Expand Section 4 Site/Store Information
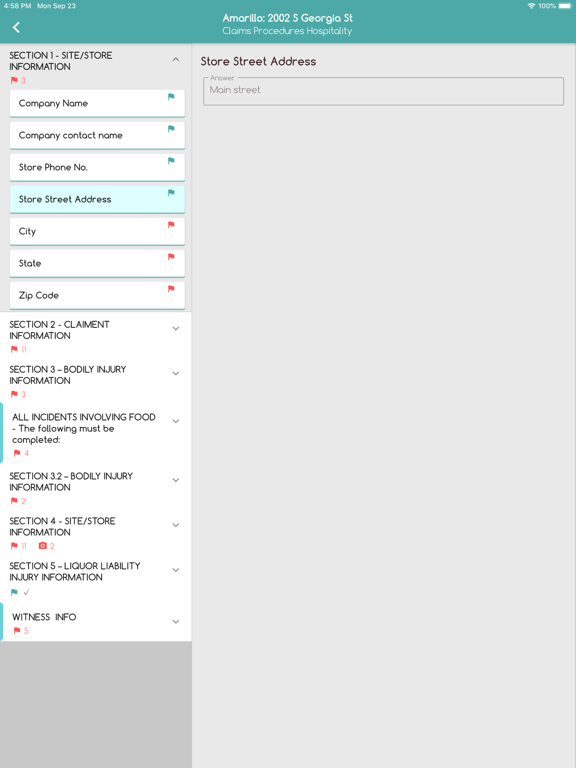This screenshot has width=576, height=768. [175, 525]
